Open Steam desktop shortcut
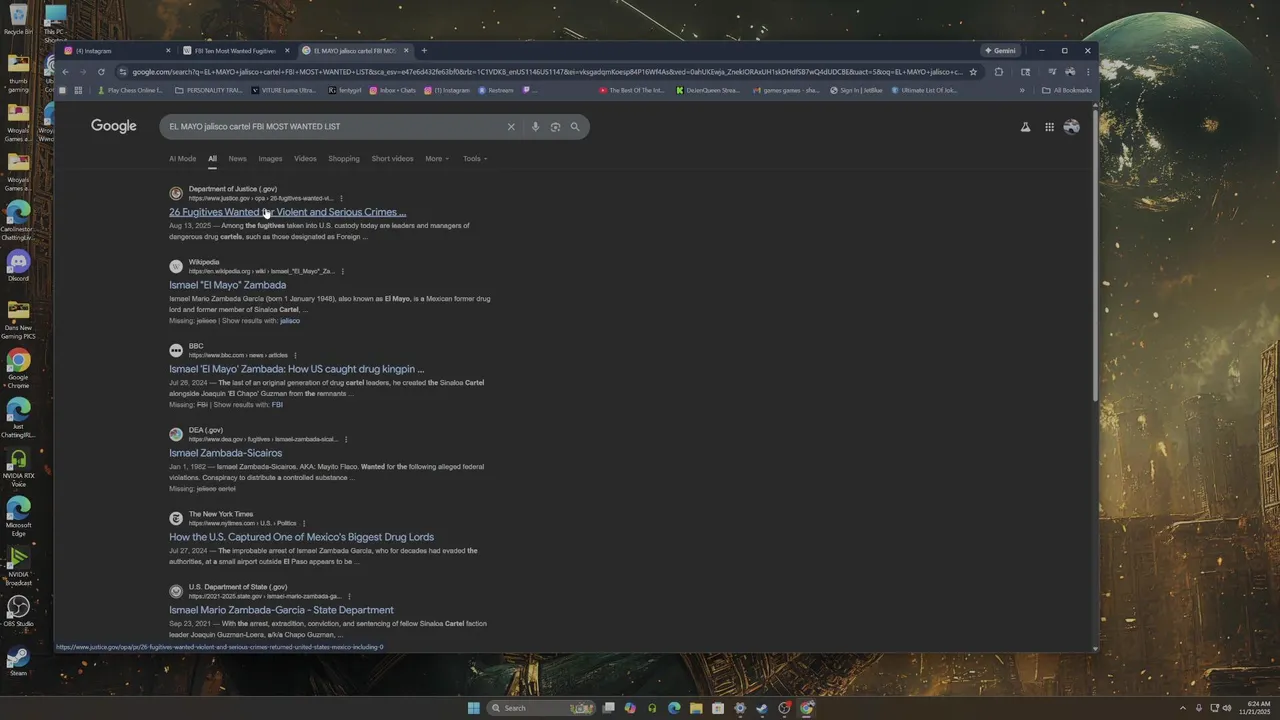Screen dimensions: 1280x720 point(18,661)
